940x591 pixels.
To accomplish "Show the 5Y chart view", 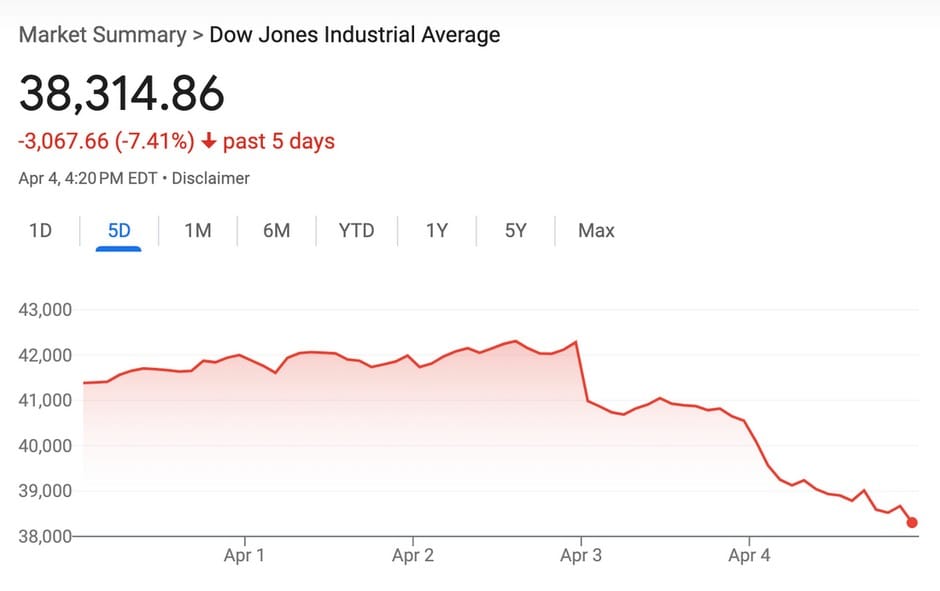I will pyautogui.click(x=515, y=231).
